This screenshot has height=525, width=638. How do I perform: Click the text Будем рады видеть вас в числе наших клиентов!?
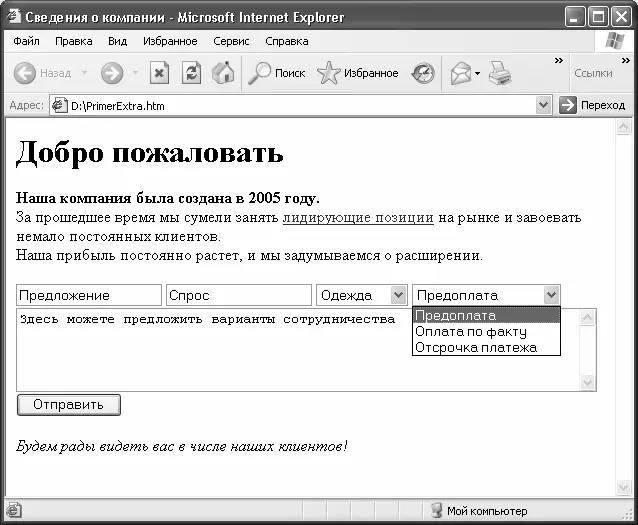[181, 446]
